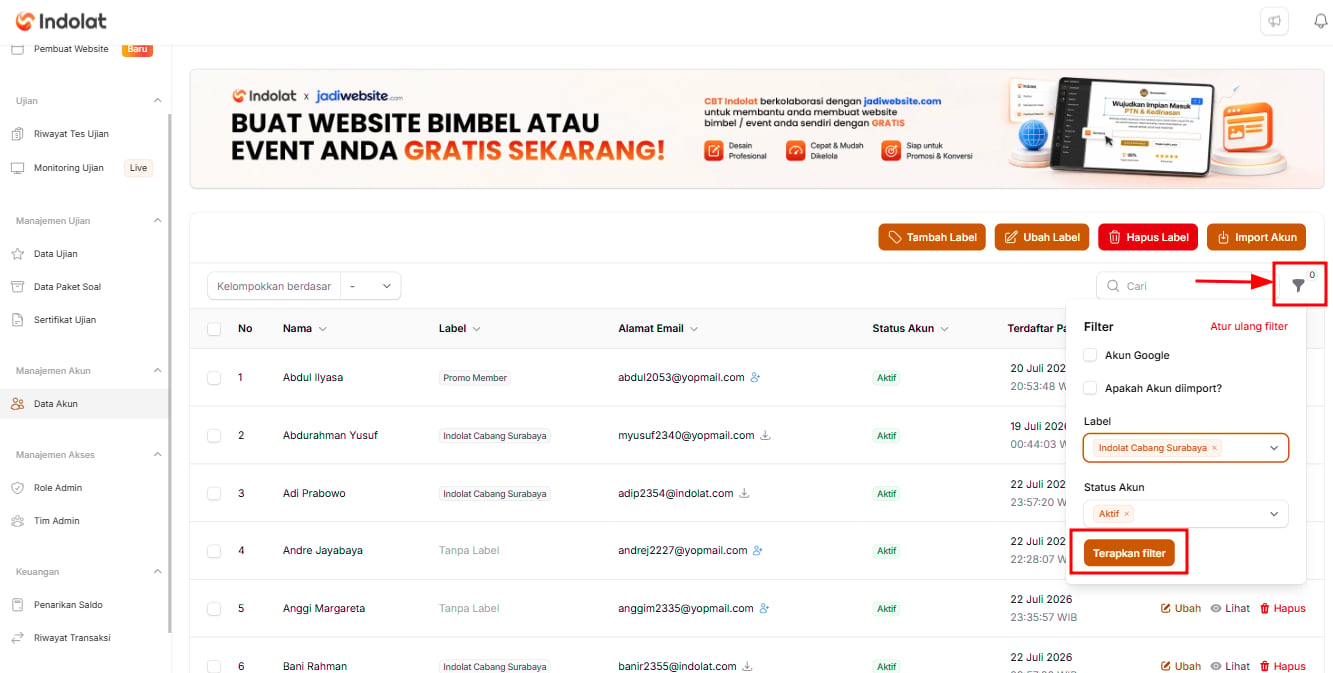Select checkbox for Adi Prabowo row
This screenshot has width=1333, height=673.
coord(214,493)
